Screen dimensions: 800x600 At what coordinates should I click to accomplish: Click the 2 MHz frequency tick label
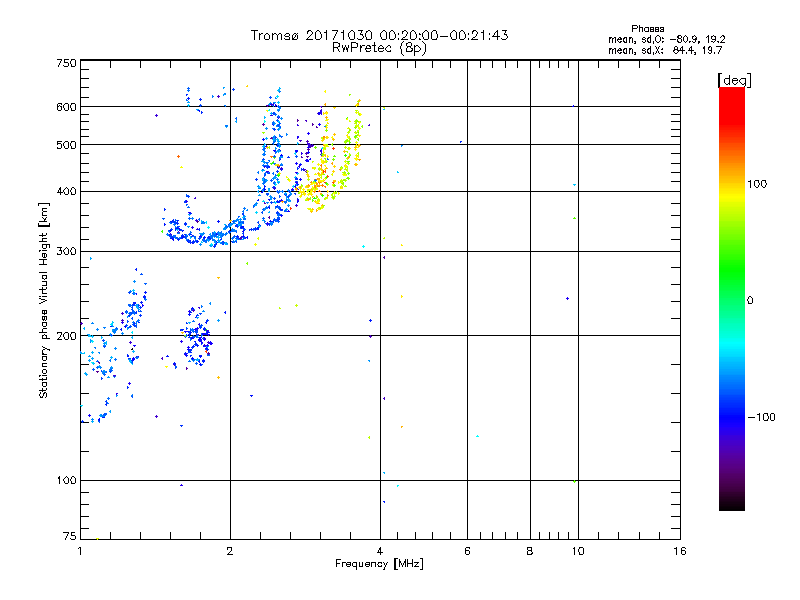coord(230,551)
